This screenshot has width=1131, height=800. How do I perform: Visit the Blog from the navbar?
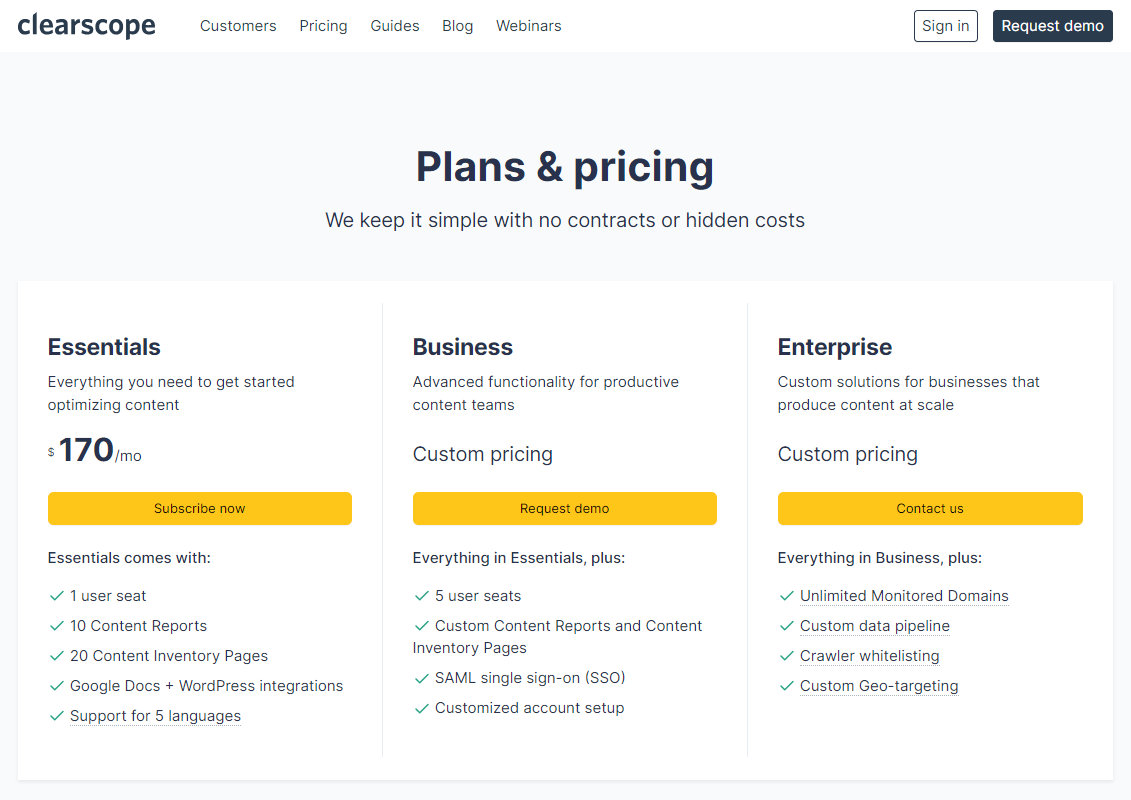(x=457, y=26)
